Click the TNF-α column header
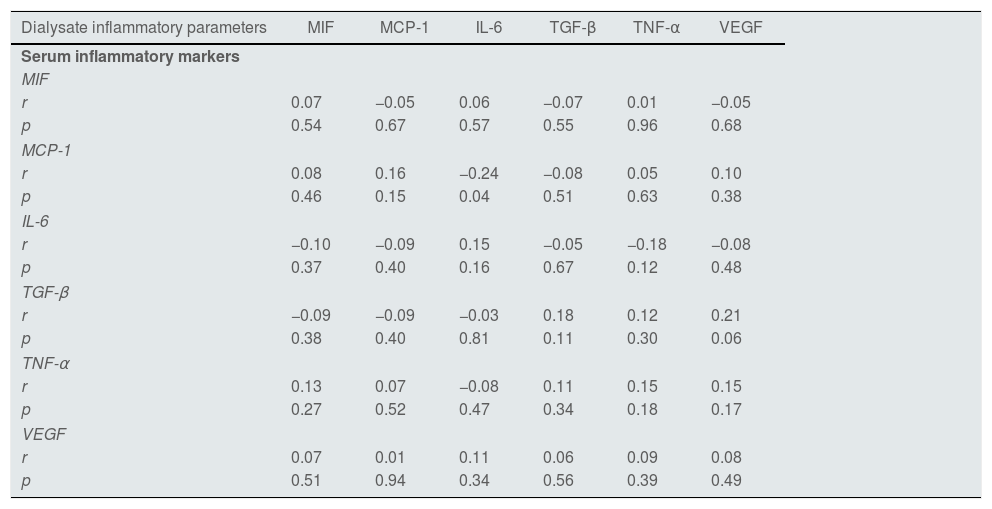Screen dimensions: 992x509 coord(656,28)
